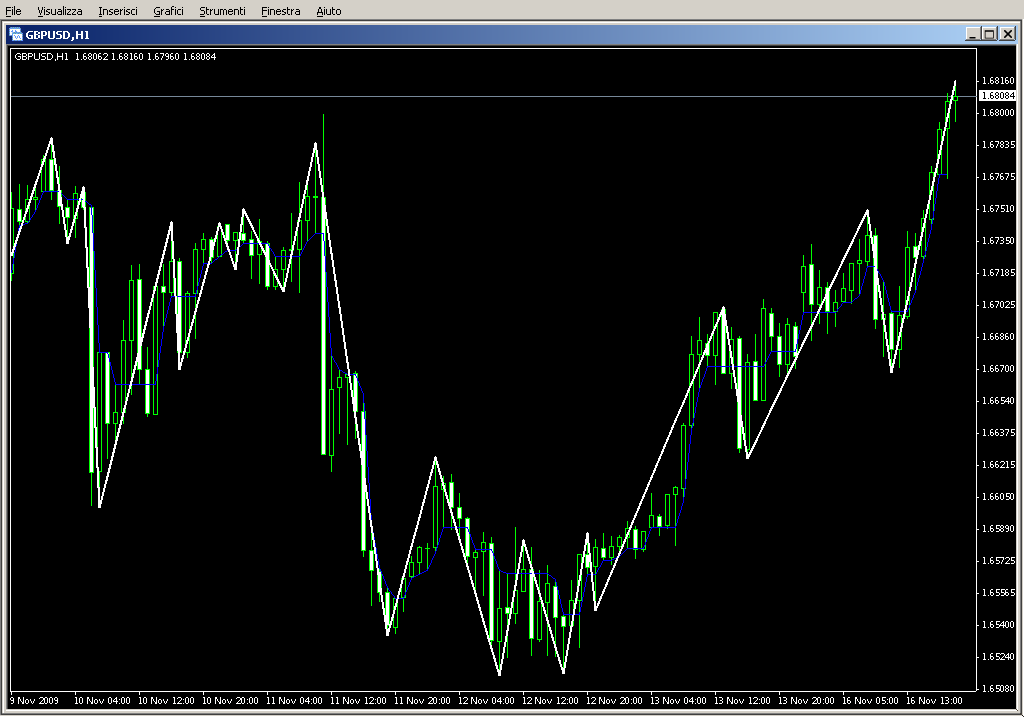Minimize the GBPUSD,H1 chart window
Image resolution: width=1024 pixels, height=717 pixels.
pos(972,33)
